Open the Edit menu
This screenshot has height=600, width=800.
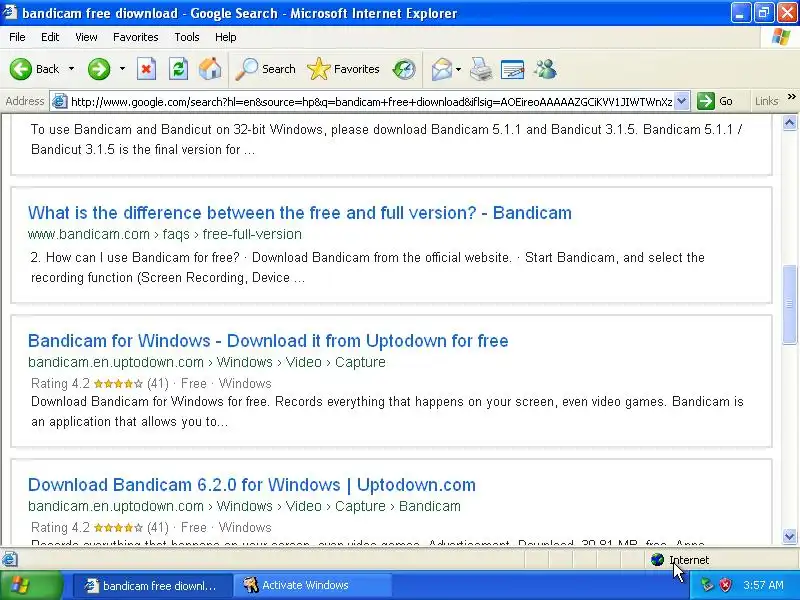click(x=50, y=37)
